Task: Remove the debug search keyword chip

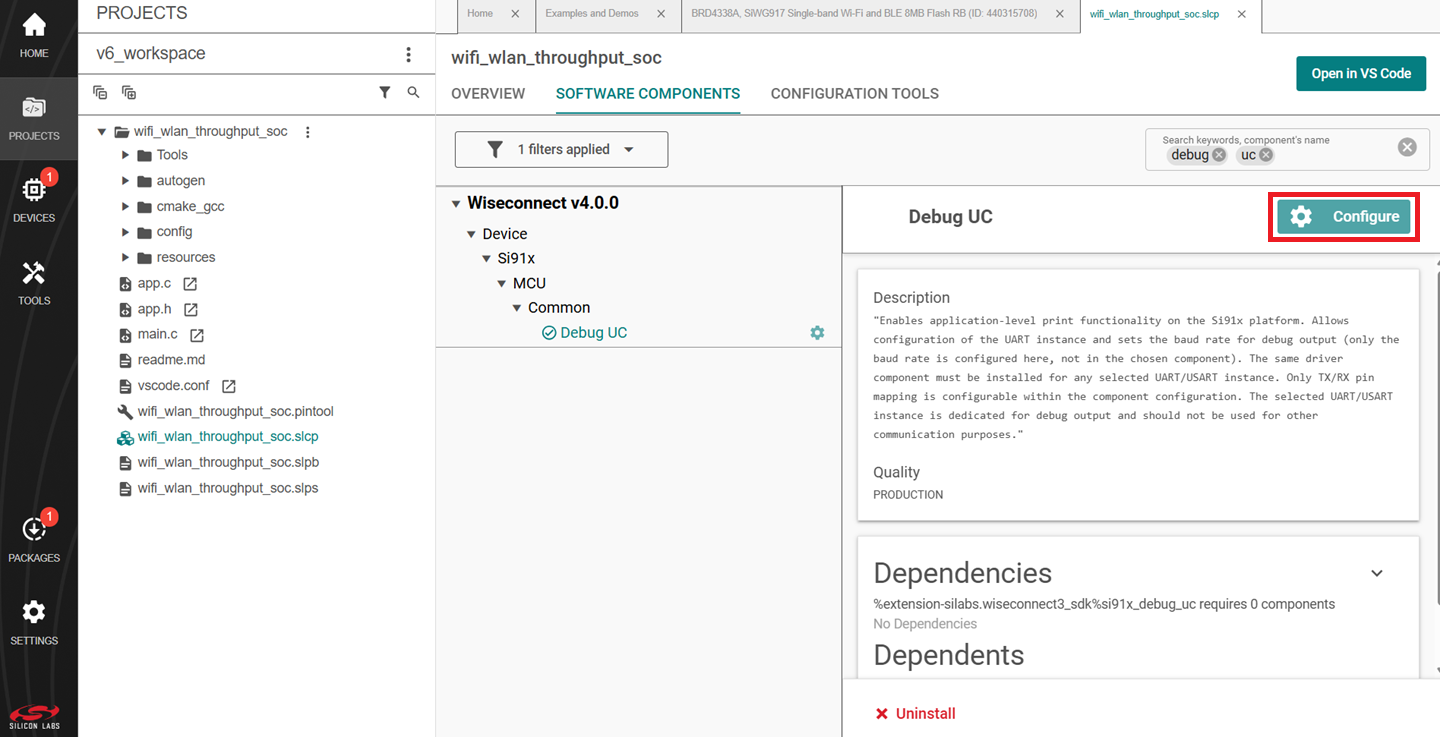Action: pyautogui.click(x=1219, y=155)
